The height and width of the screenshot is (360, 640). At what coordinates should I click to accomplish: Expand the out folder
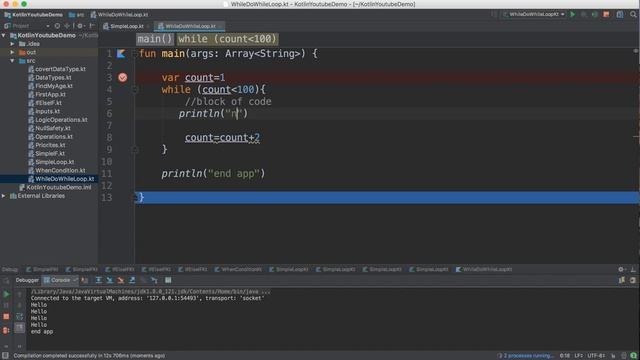[12, 52]
